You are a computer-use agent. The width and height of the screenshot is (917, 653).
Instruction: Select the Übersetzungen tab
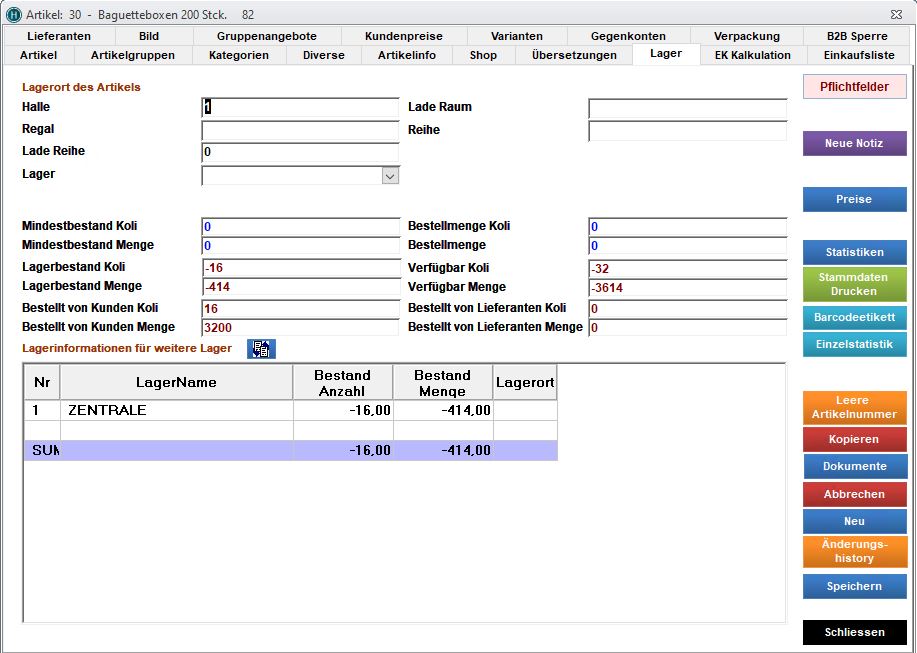tap(574, 55)
